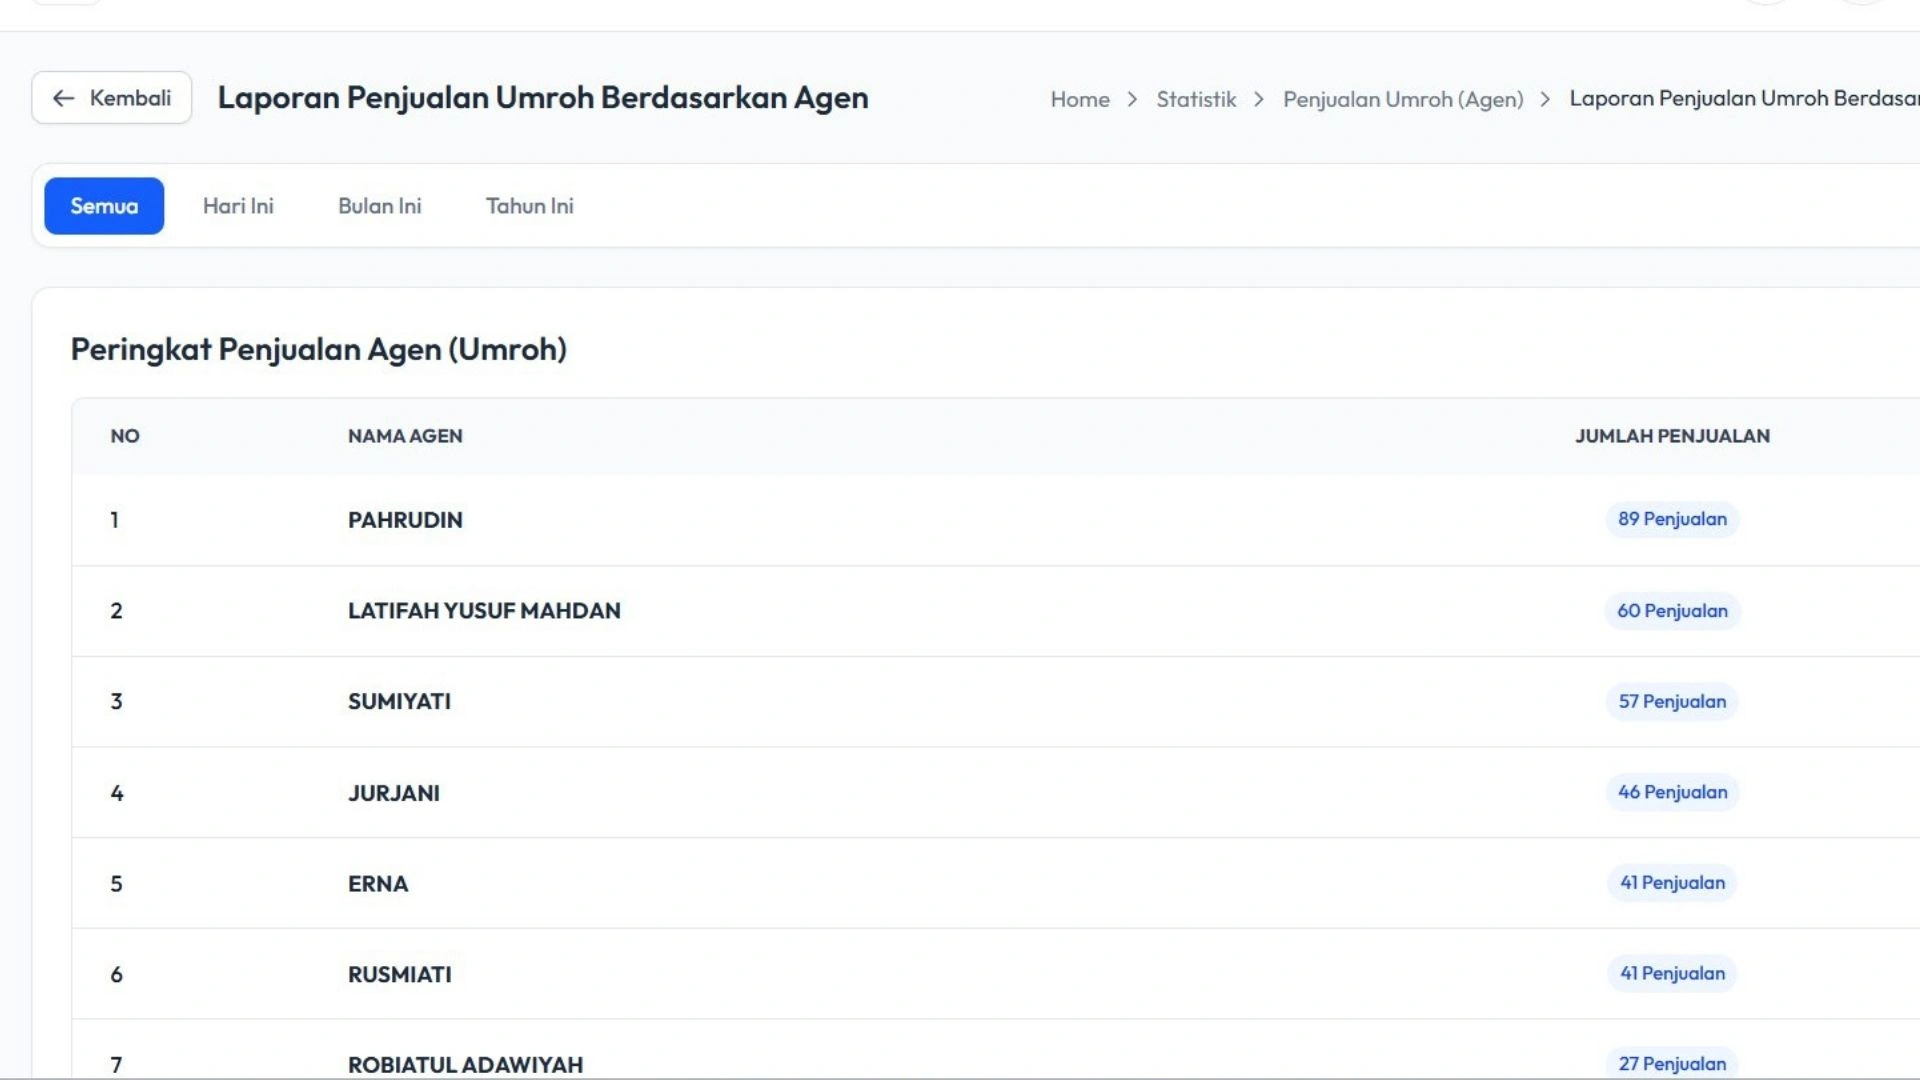The width and height of the screenshot is (1920, 1080).
Task: Select agent name PAHRUDIN
Action: click(405, 520)
